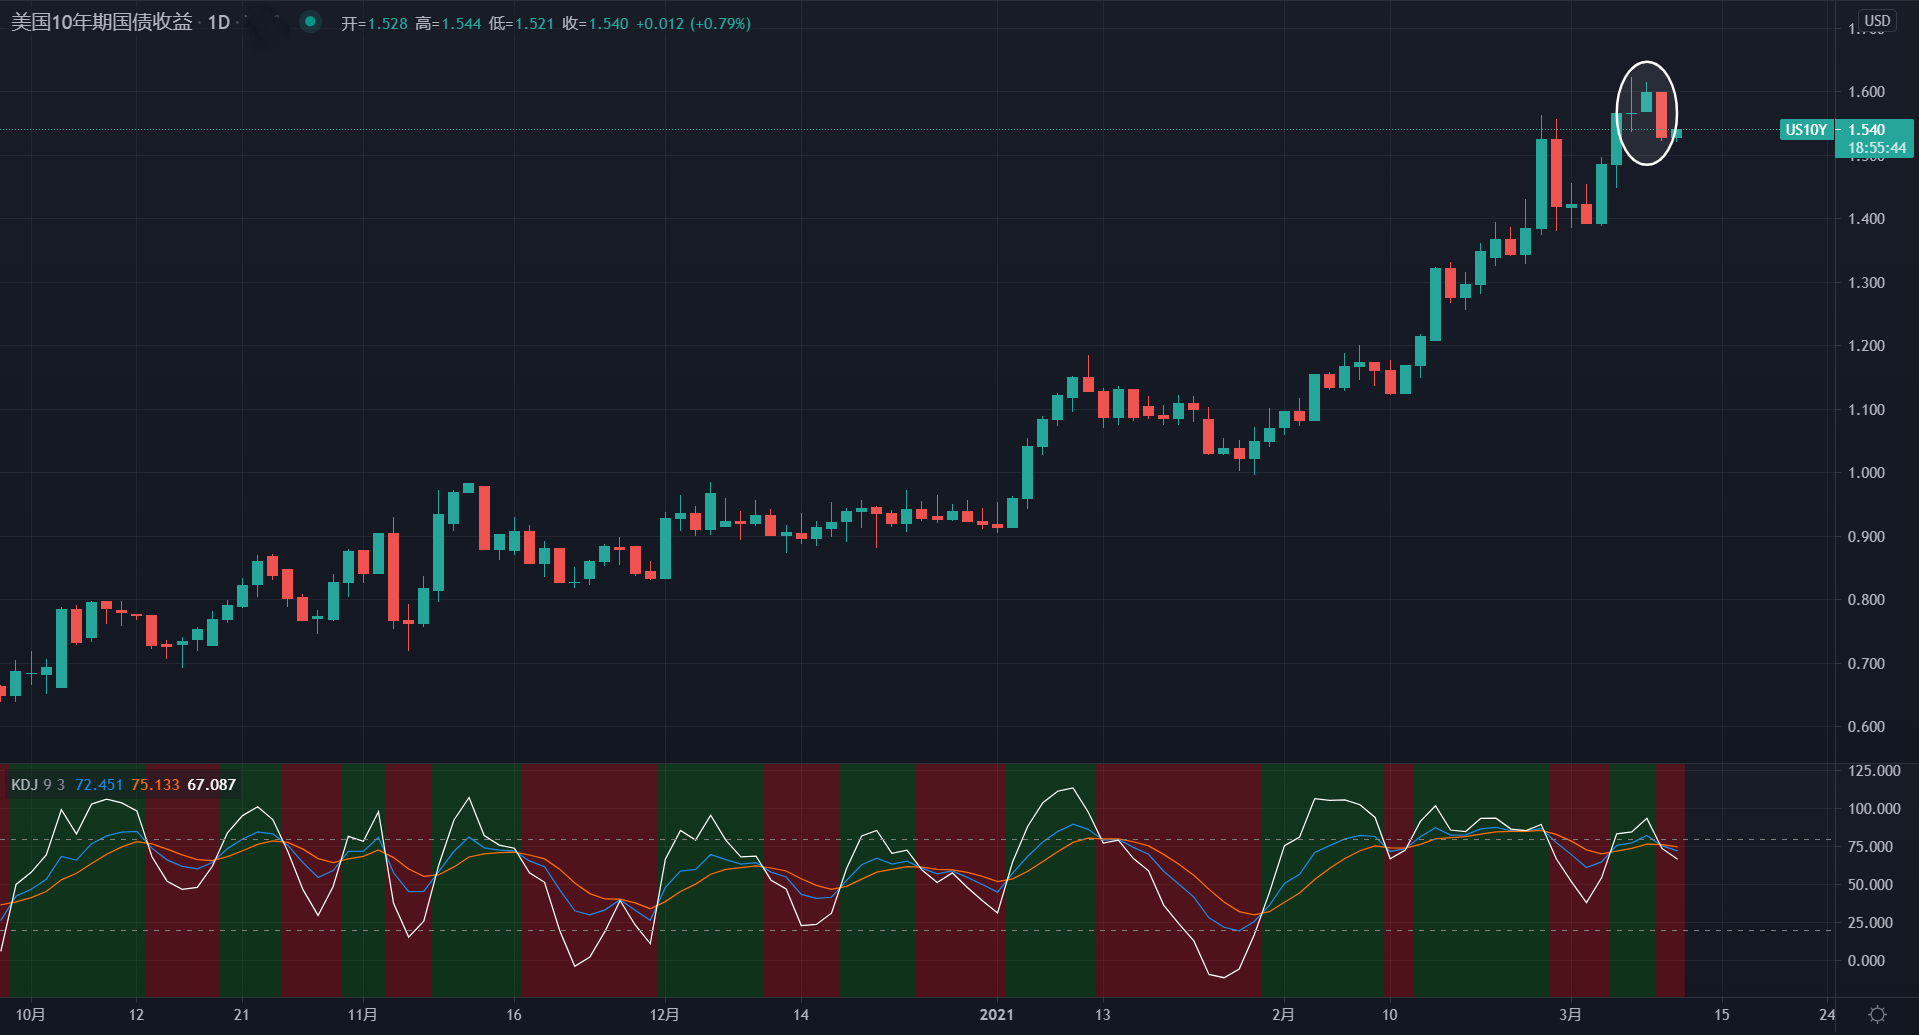1919x1035 pixels.
Task: Click the blue KDJ value 72.451
Action: coord(99,784)
